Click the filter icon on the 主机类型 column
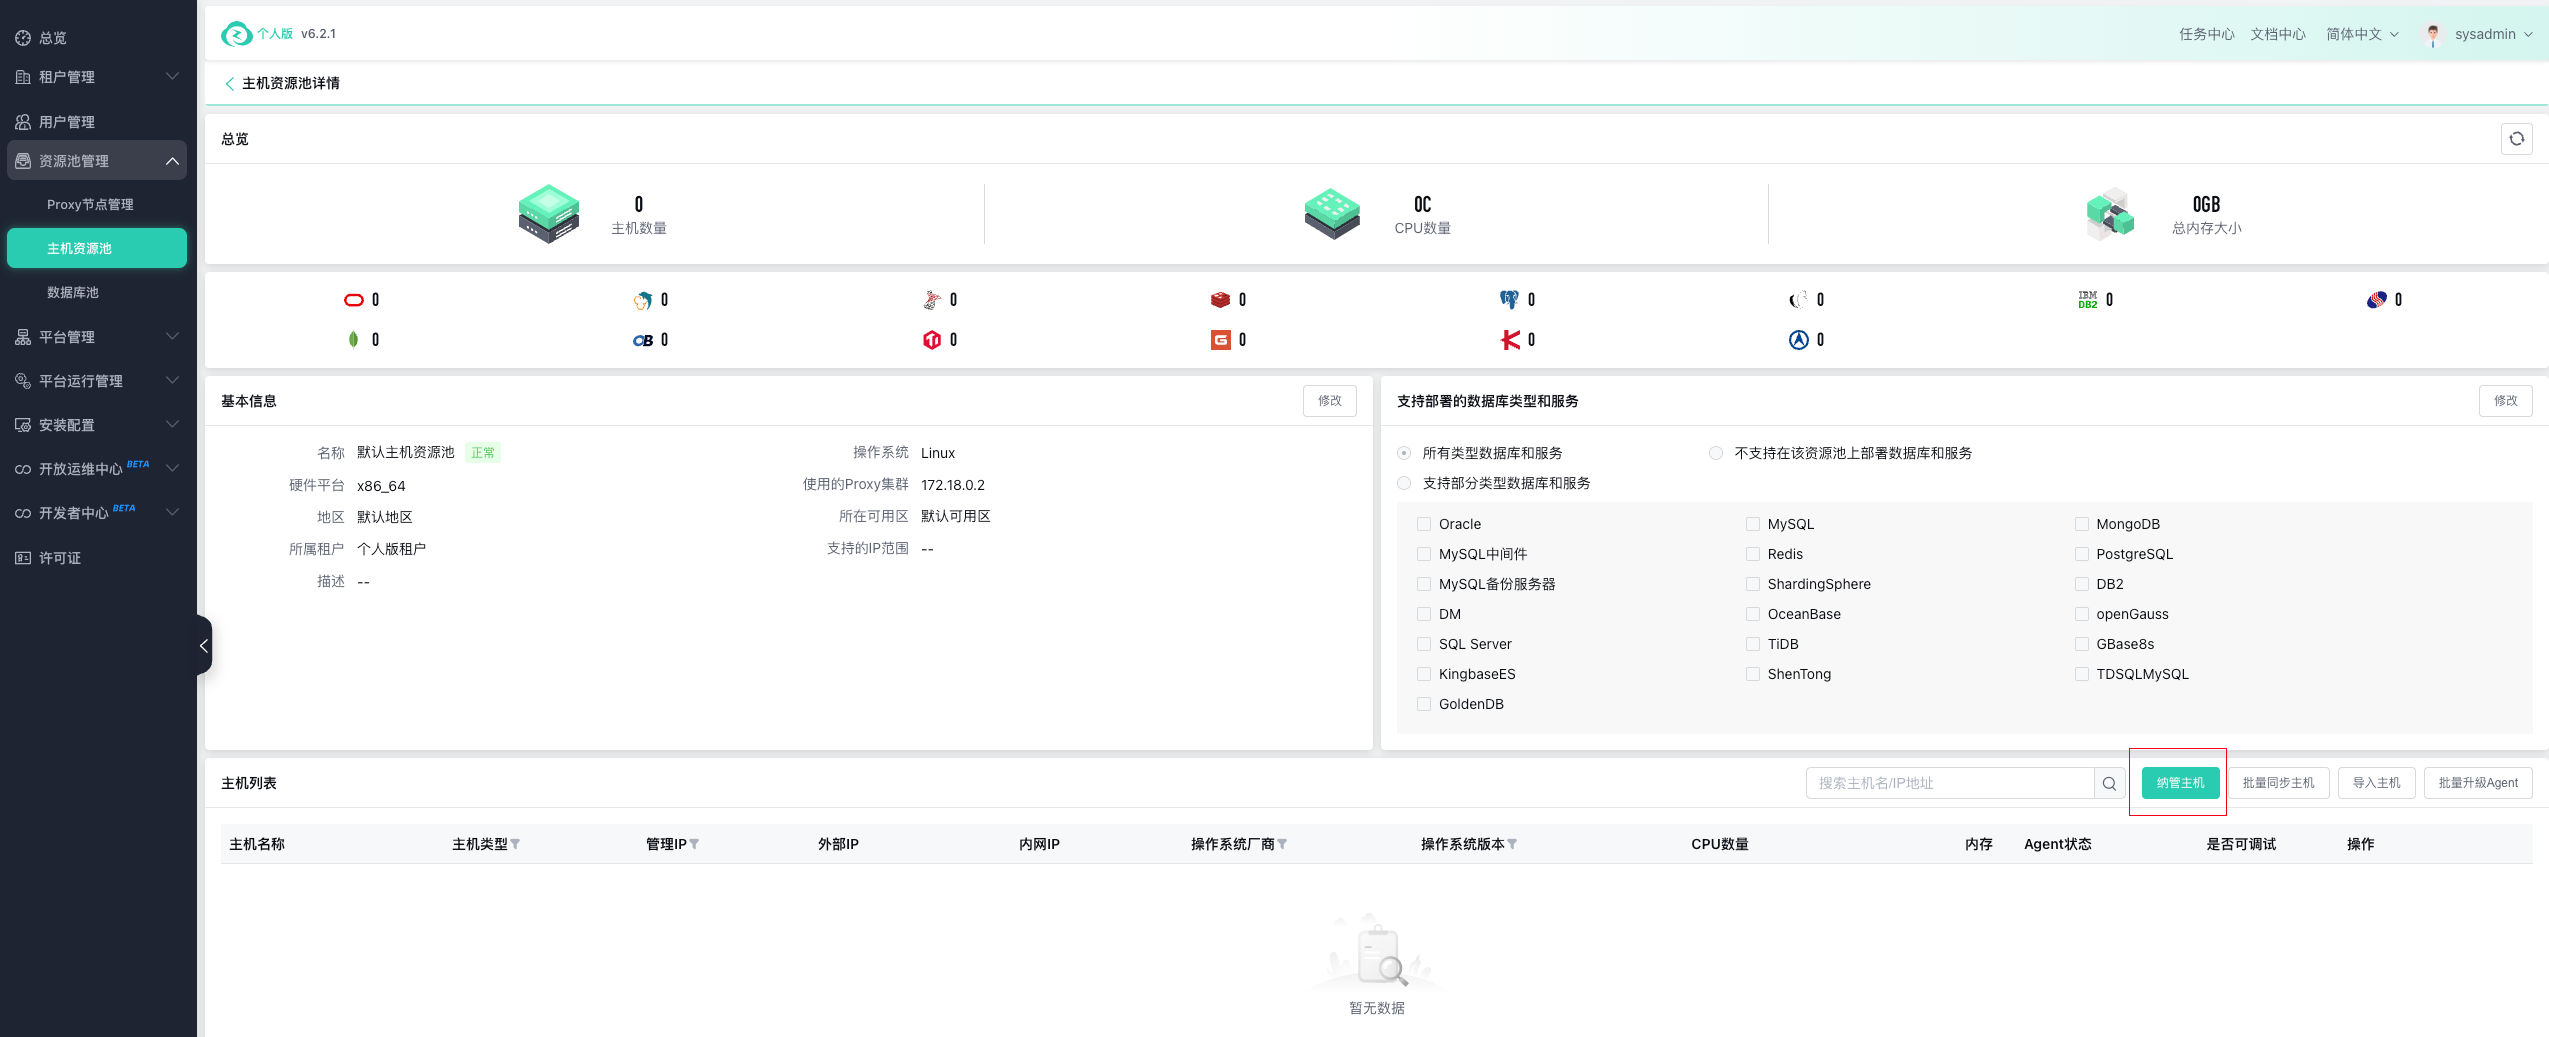 click(x=515, y=845)
